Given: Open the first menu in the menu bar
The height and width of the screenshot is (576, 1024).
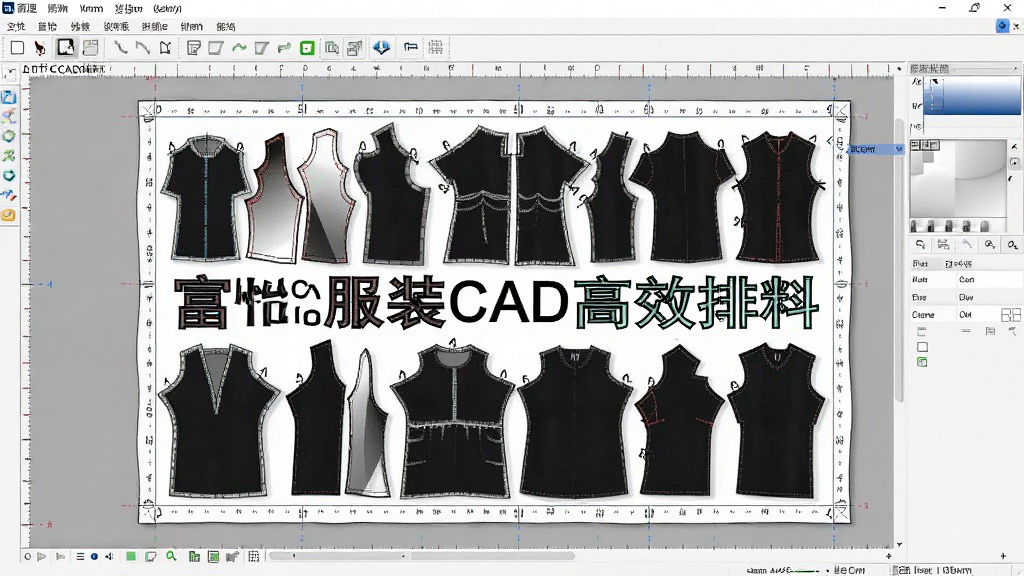Looking at the screenshot, I should click(x=16, y=26).
